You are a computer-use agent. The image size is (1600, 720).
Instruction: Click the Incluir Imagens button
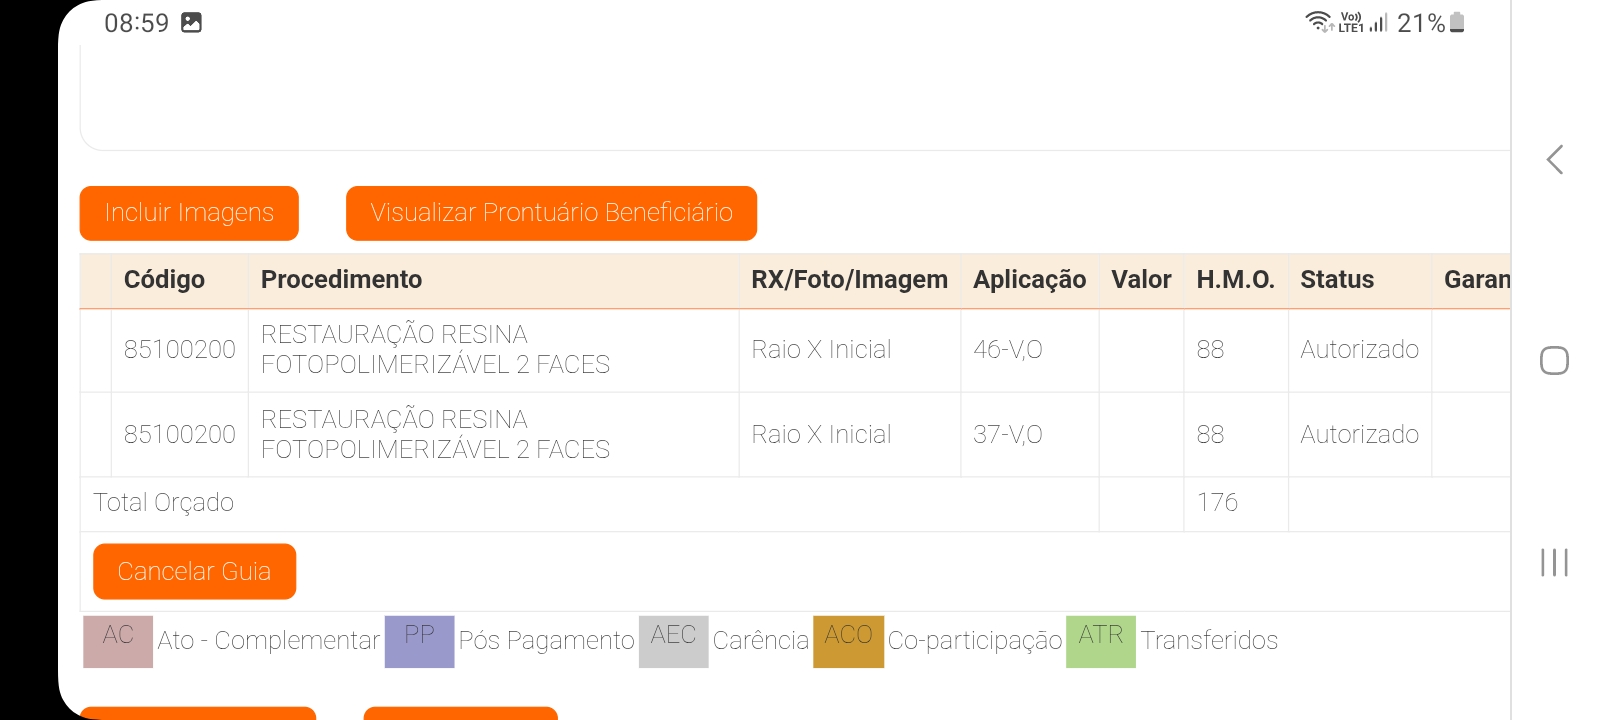189,213
